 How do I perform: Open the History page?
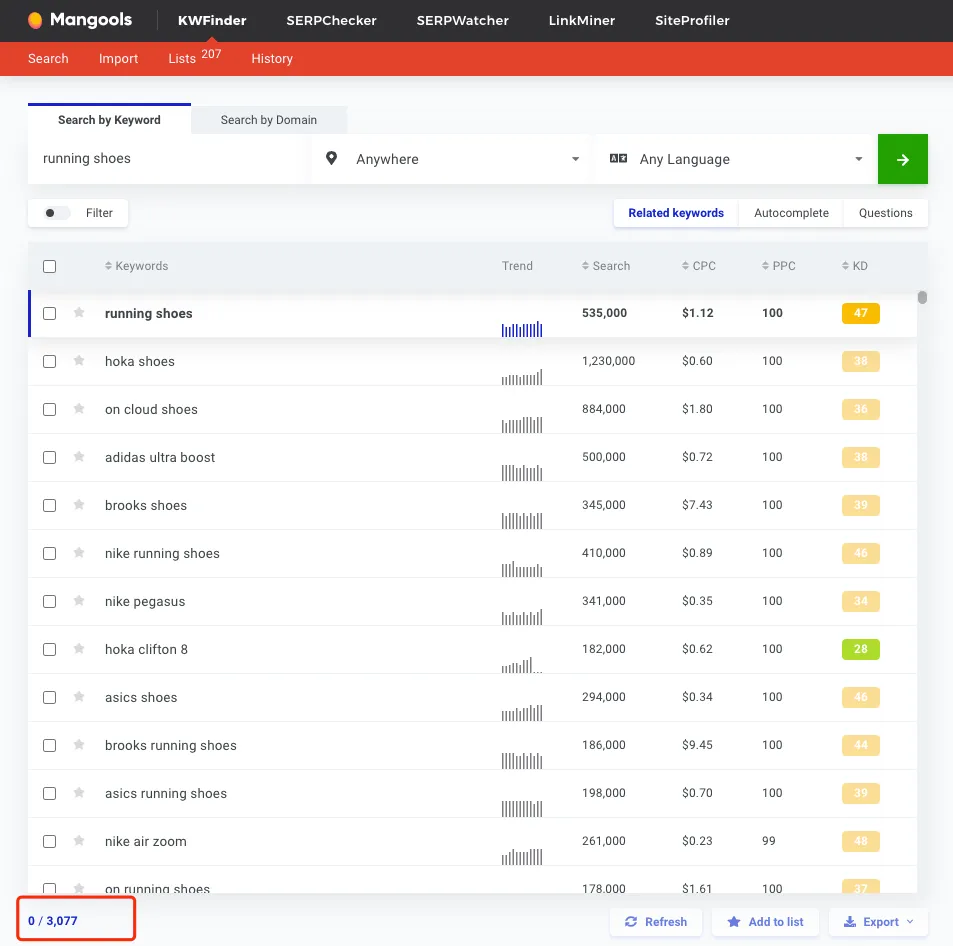pyautogui.click(x=272, y=58)
